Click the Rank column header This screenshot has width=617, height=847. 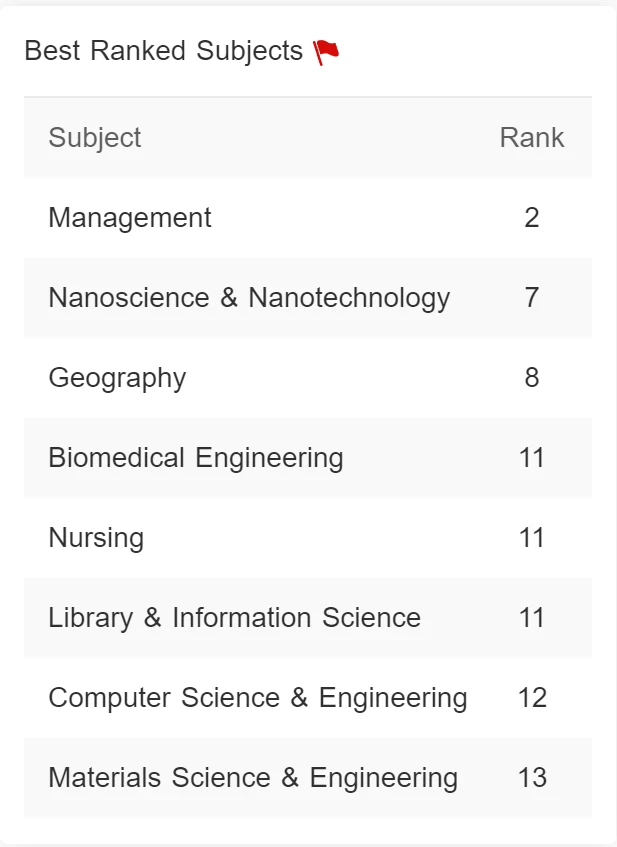tap(532, 137)
